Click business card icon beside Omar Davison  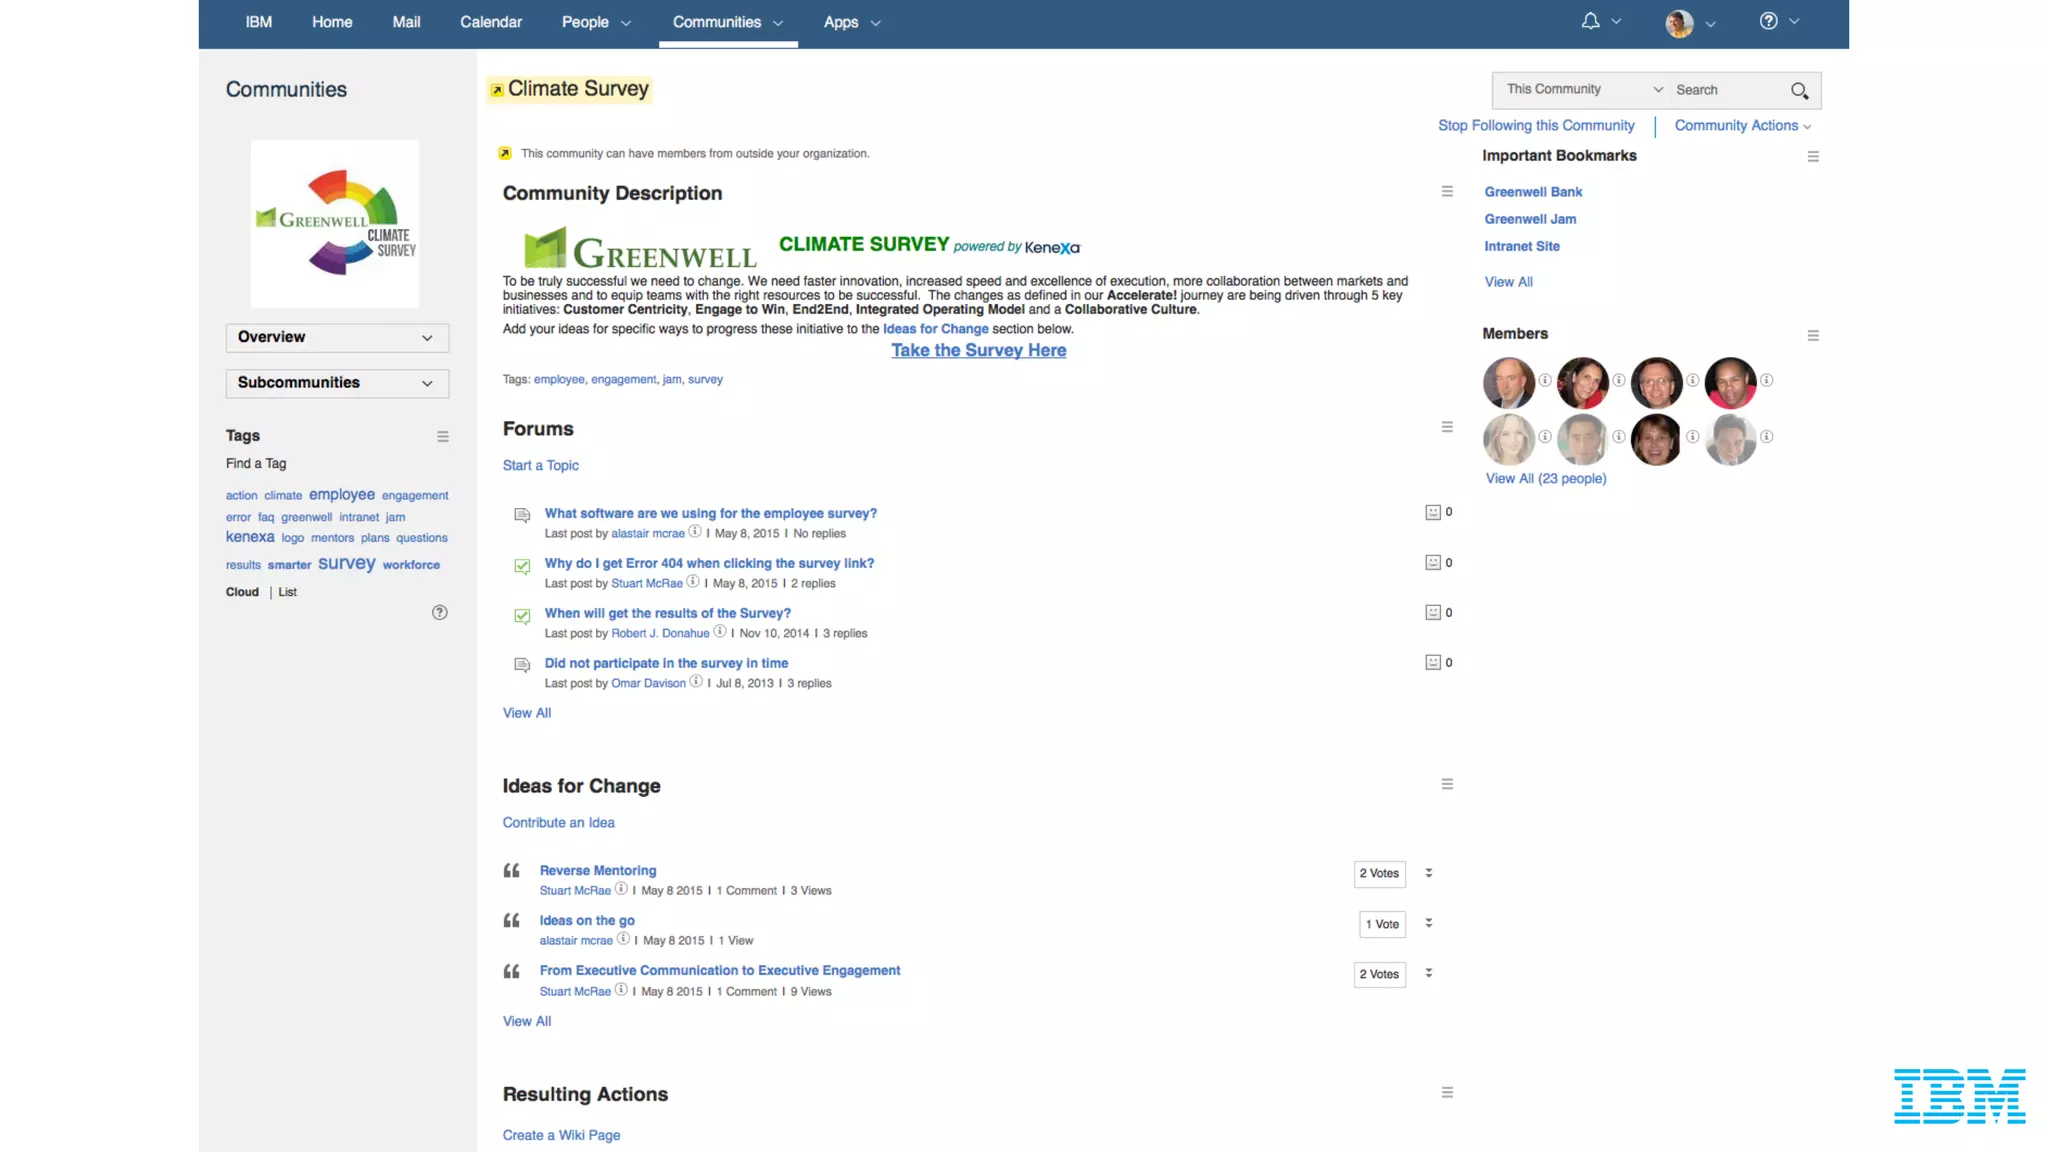[696, 682]
